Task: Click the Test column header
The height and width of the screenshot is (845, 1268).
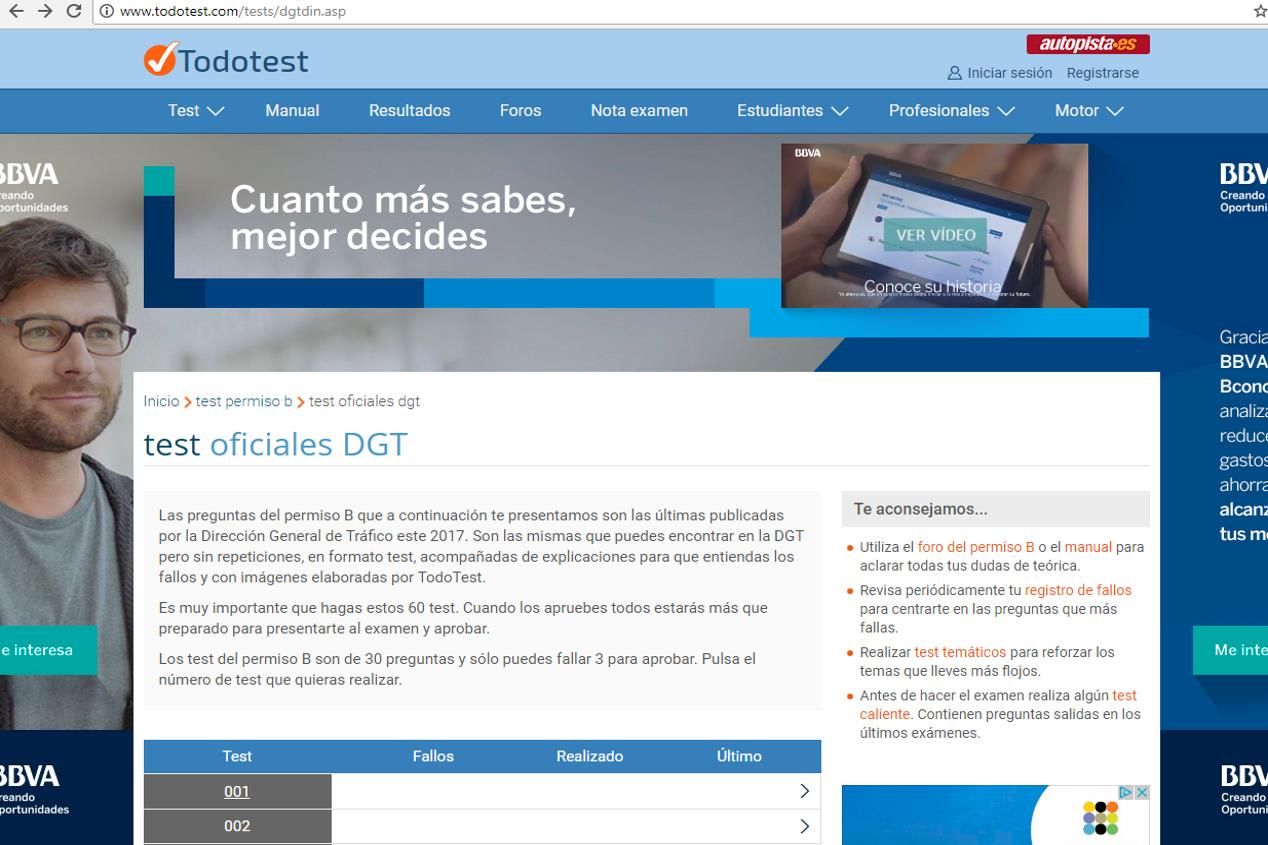Action: 237,756
